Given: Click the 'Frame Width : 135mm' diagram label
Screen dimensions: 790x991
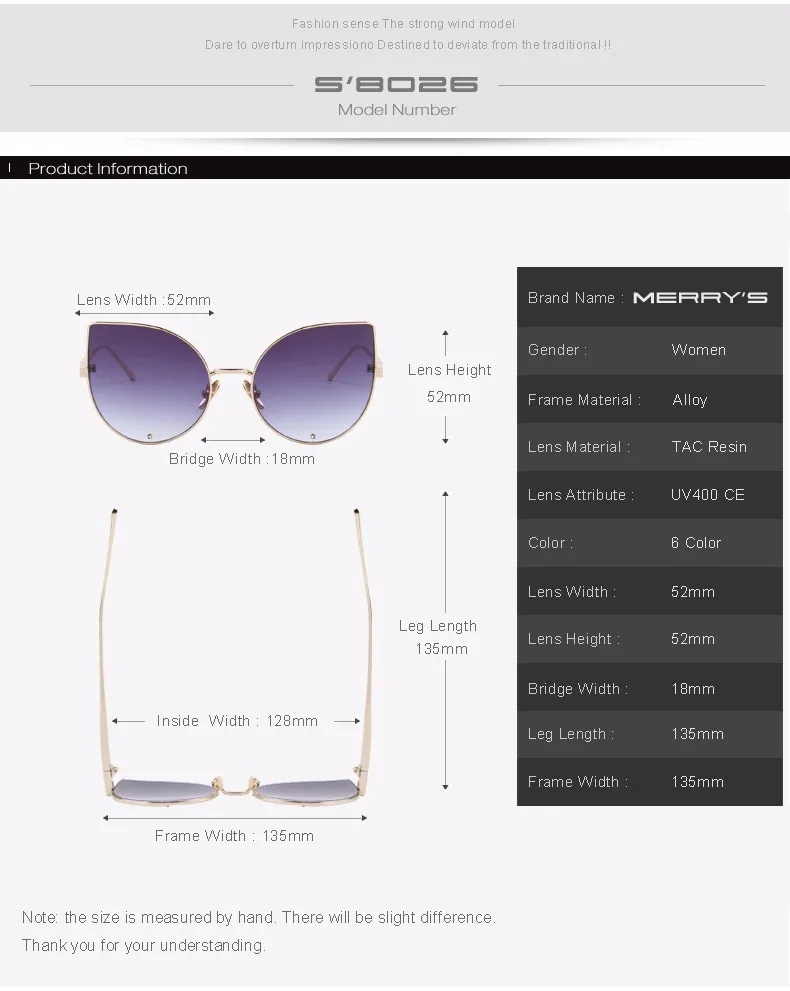Looking at the screenshot, I should (234, 836).
